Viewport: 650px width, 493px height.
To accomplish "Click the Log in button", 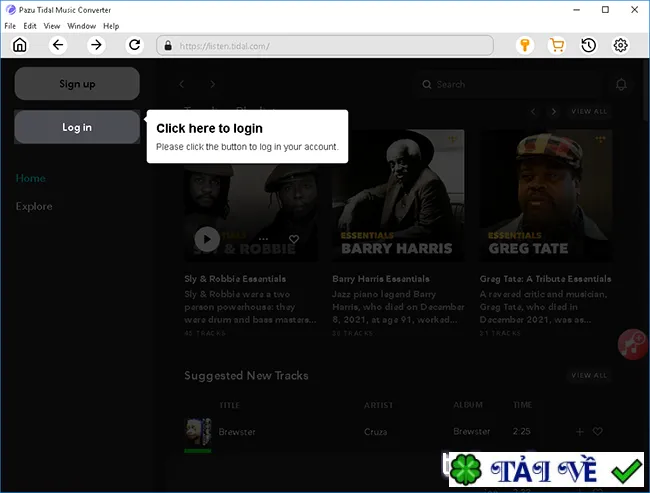I will click(77, 127).
